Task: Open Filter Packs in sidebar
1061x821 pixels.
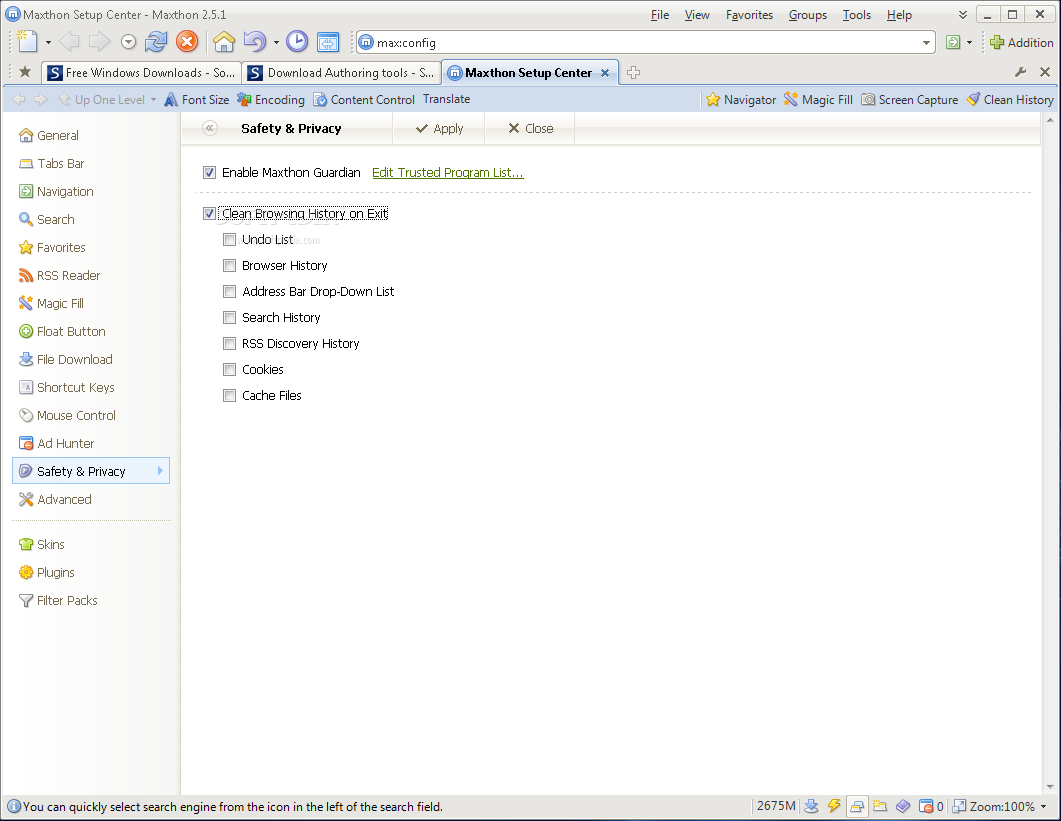Action: click(58, 600)
